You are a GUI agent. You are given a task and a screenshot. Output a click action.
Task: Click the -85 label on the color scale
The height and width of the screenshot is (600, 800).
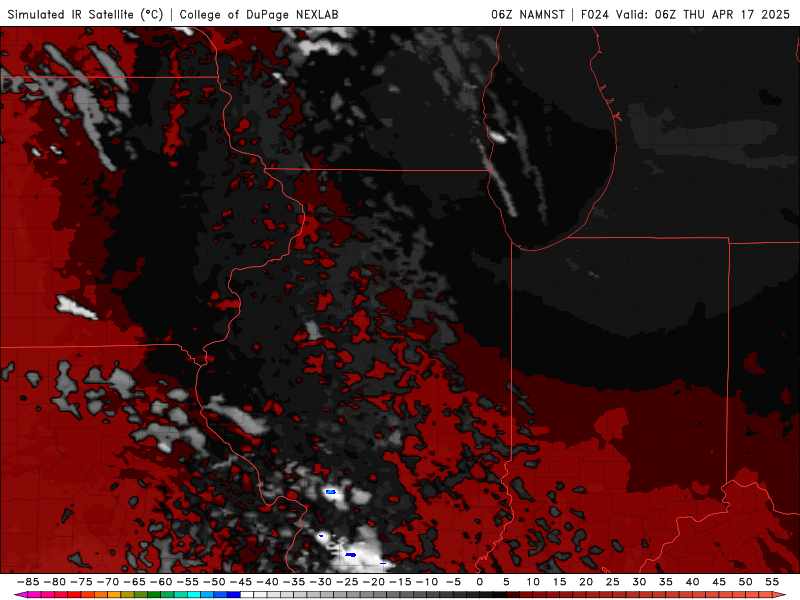(28, 582)
